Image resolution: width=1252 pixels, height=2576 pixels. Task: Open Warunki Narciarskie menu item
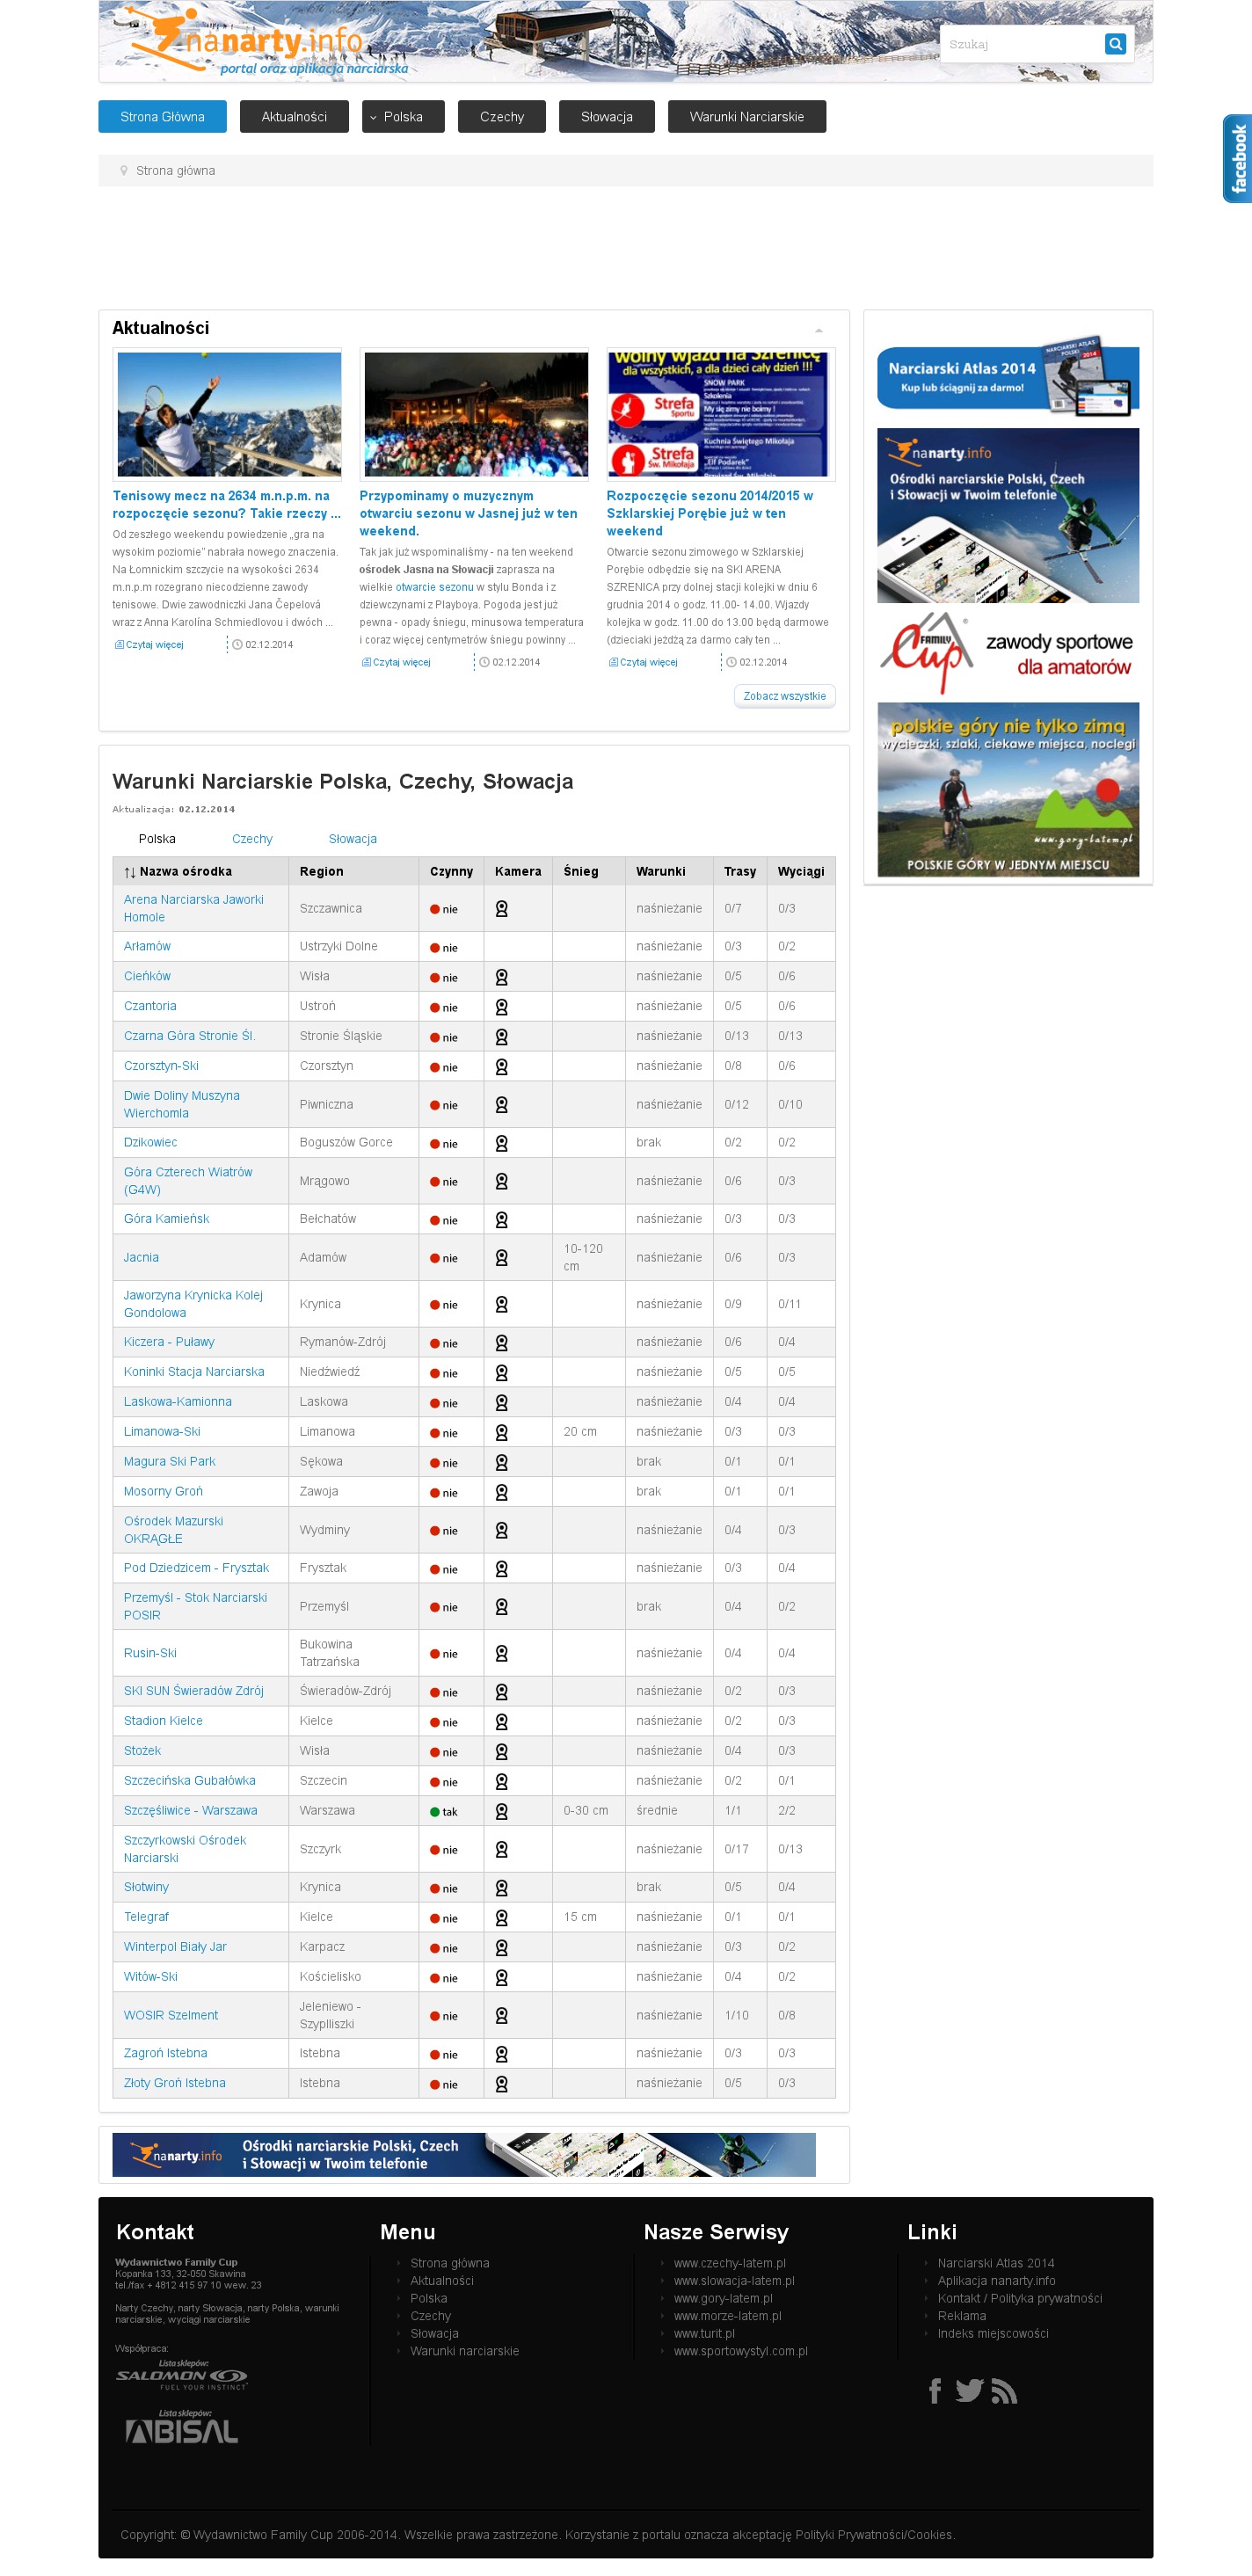(x=746, y=117)
